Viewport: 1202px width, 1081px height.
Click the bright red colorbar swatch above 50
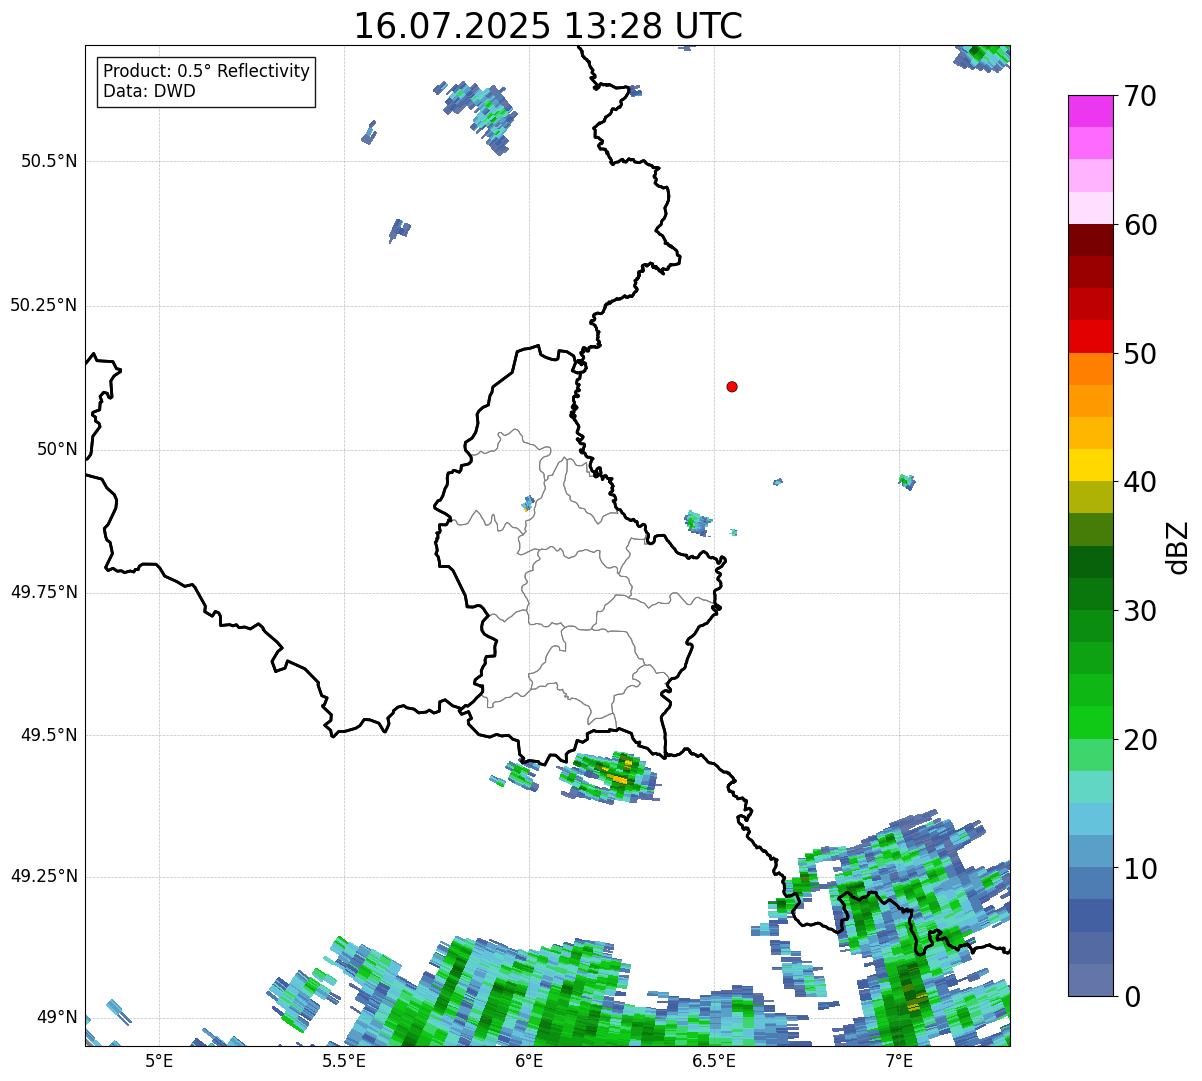1091,337
